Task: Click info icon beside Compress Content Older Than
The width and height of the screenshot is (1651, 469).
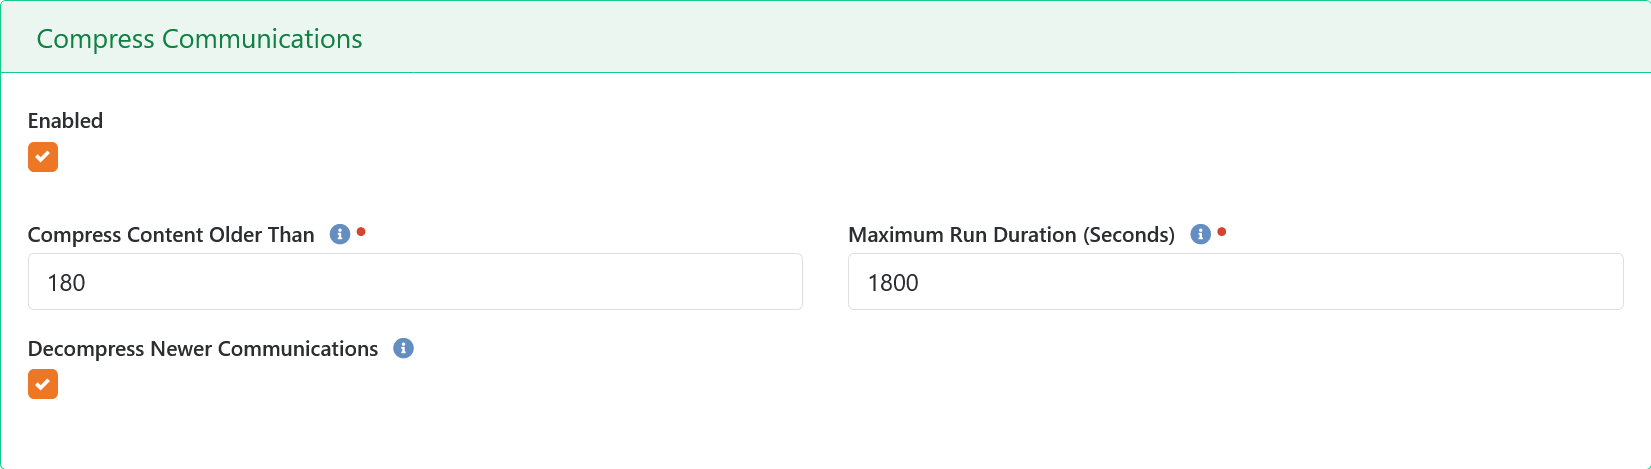Action: pyautogui.click(x=340, y=234)
